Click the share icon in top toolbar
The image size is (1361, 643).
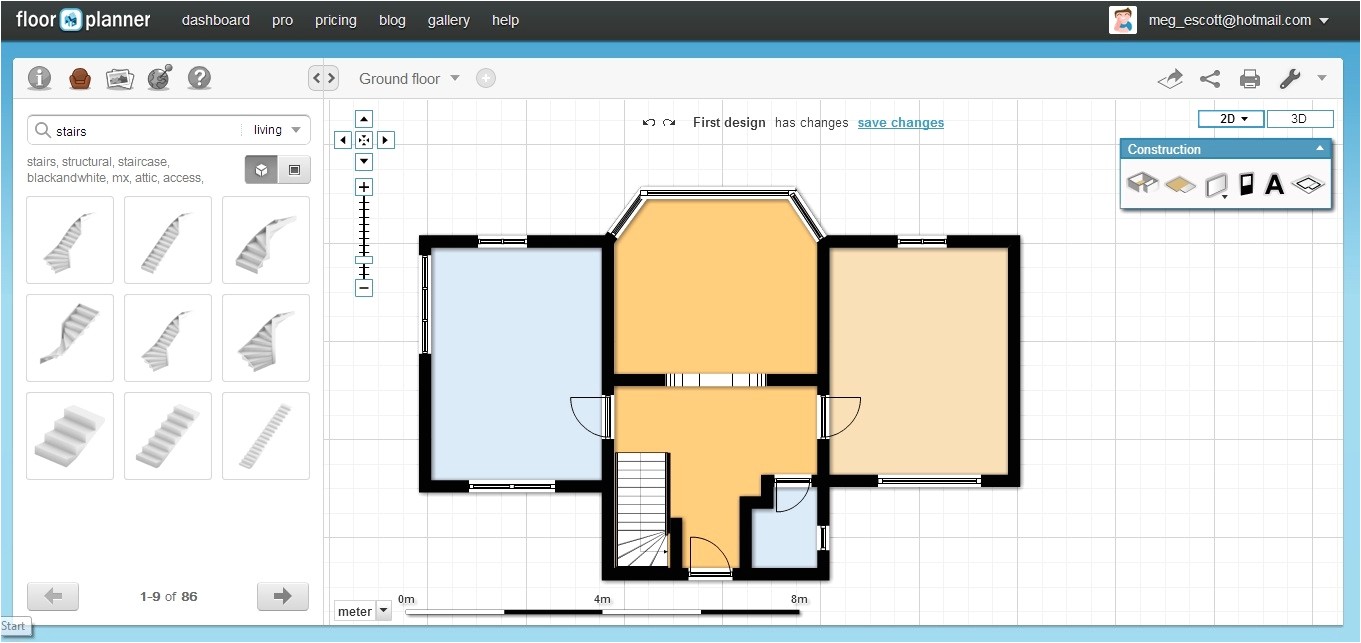pyautogui.click(x=1210, y=79)
